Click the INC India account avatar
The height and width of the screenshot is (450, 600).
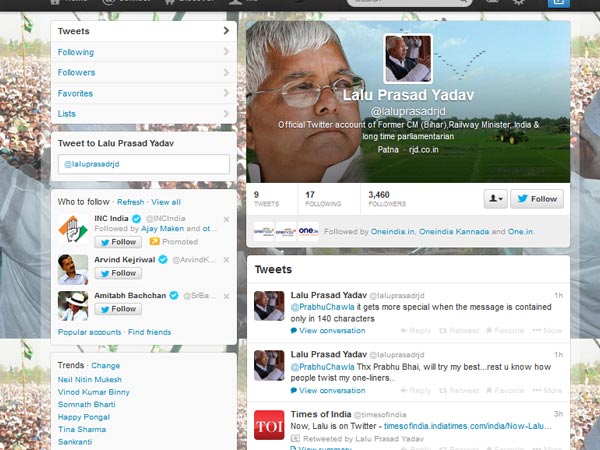tap(73, 229)
